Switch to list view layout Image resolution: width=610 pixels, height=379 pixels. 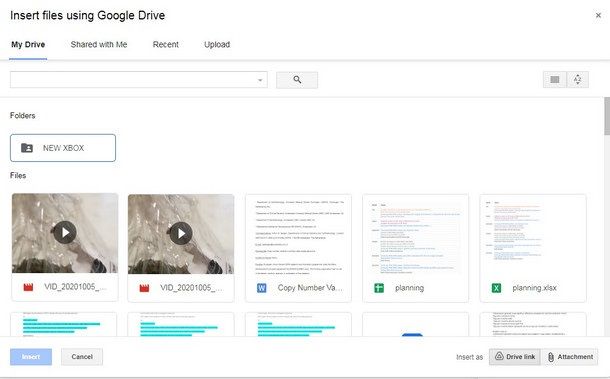pos(555,80)
